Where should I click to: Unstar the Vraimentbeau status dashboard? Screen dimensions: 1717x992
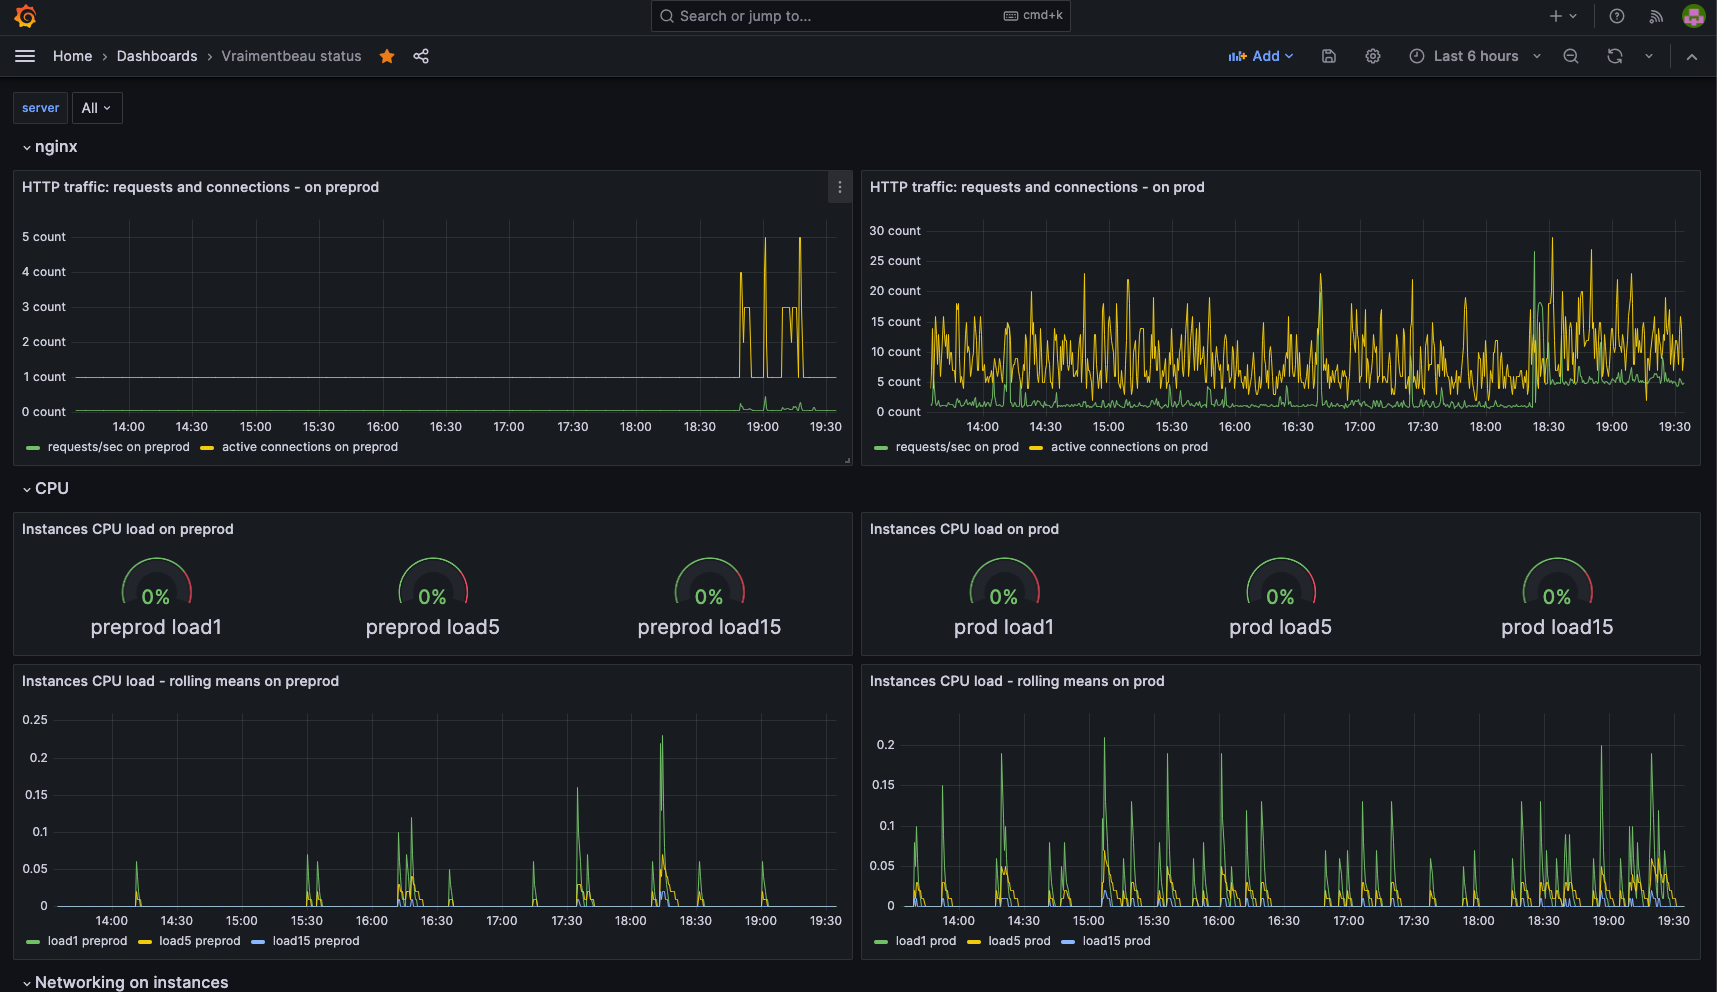click(387, 56)
